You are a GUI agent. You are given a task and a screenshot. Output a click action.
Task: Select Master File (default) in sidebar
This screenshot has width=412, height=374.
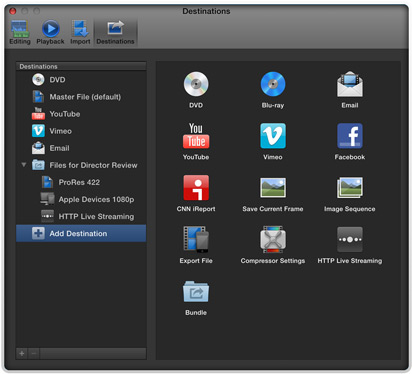(81, 97)
